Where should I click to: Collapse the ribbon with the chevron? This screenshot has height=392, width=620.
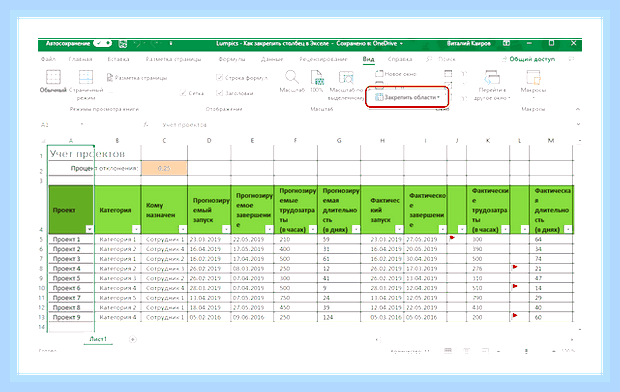click(x=578, y=109)
